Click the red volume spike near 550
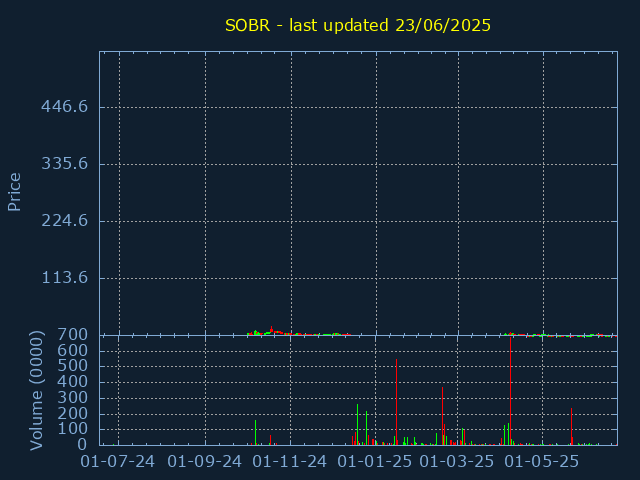This screenshot has width=640, height=480. (x=396, y=402)
